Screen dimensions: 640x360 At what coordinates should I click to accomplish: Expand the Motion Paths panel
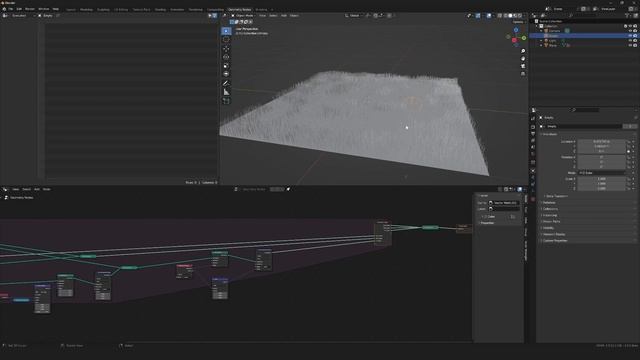551,222
